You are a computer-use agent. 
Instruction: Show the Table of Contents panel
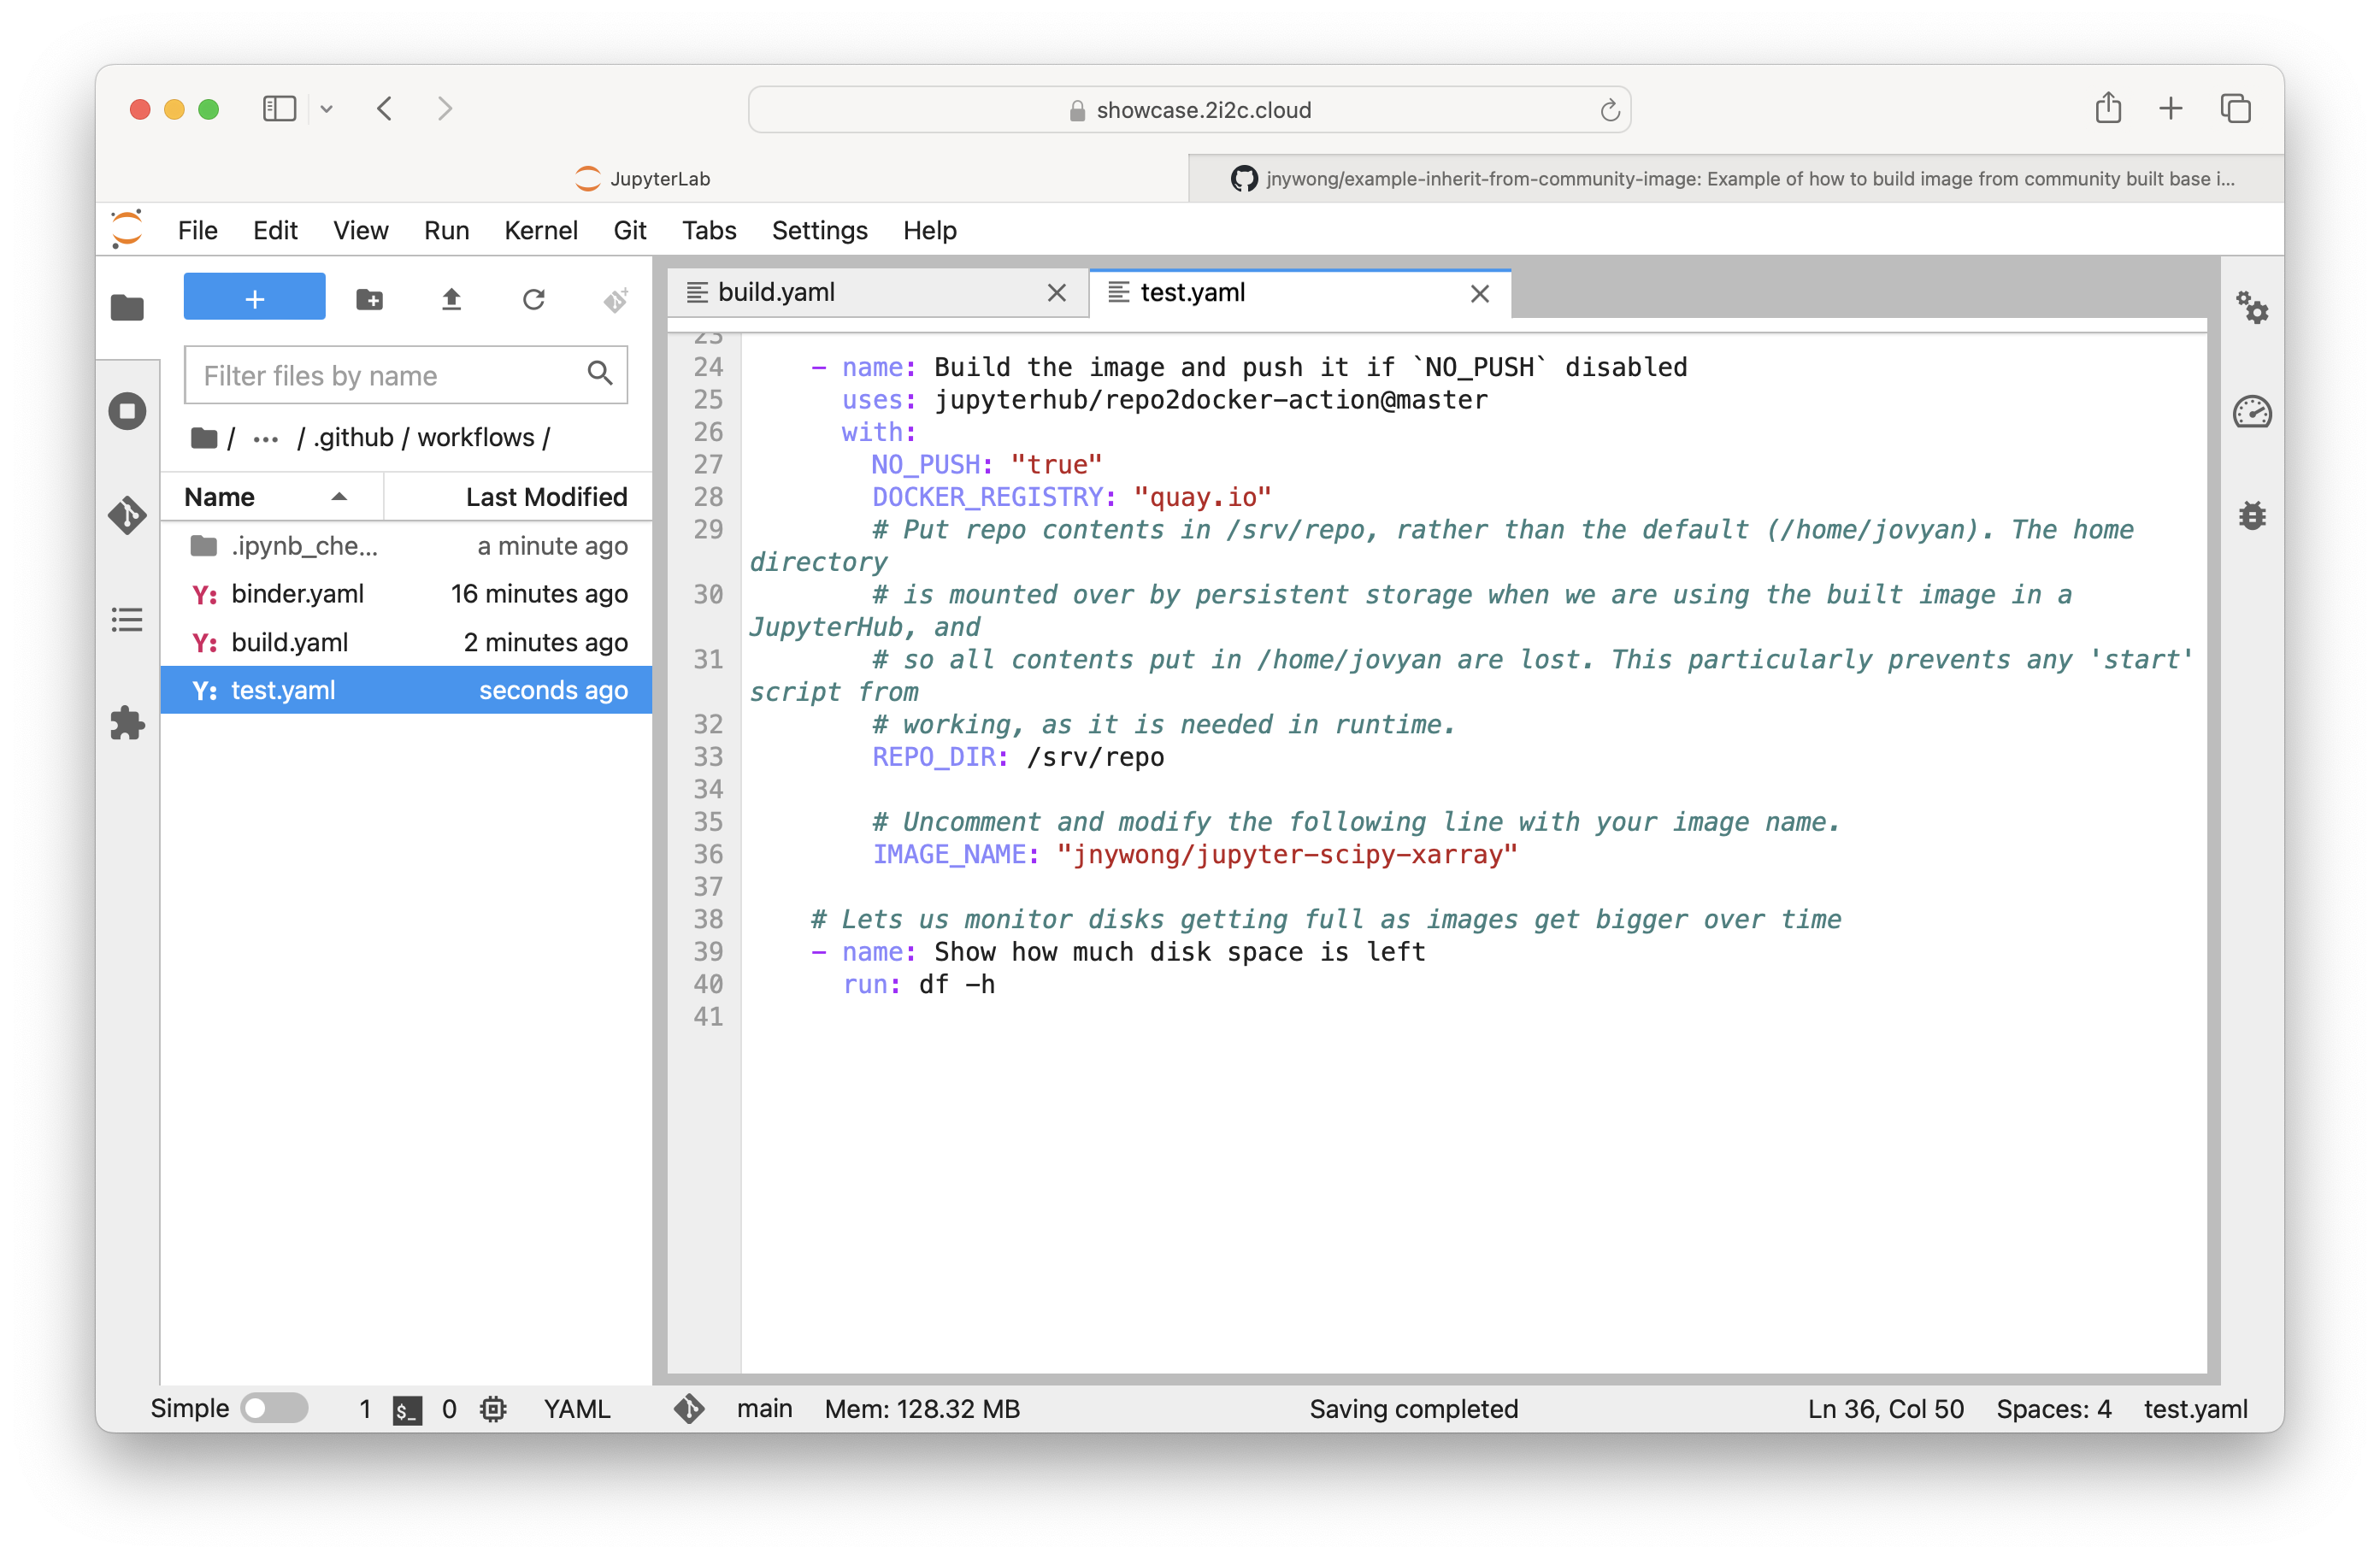coord(127,620)
